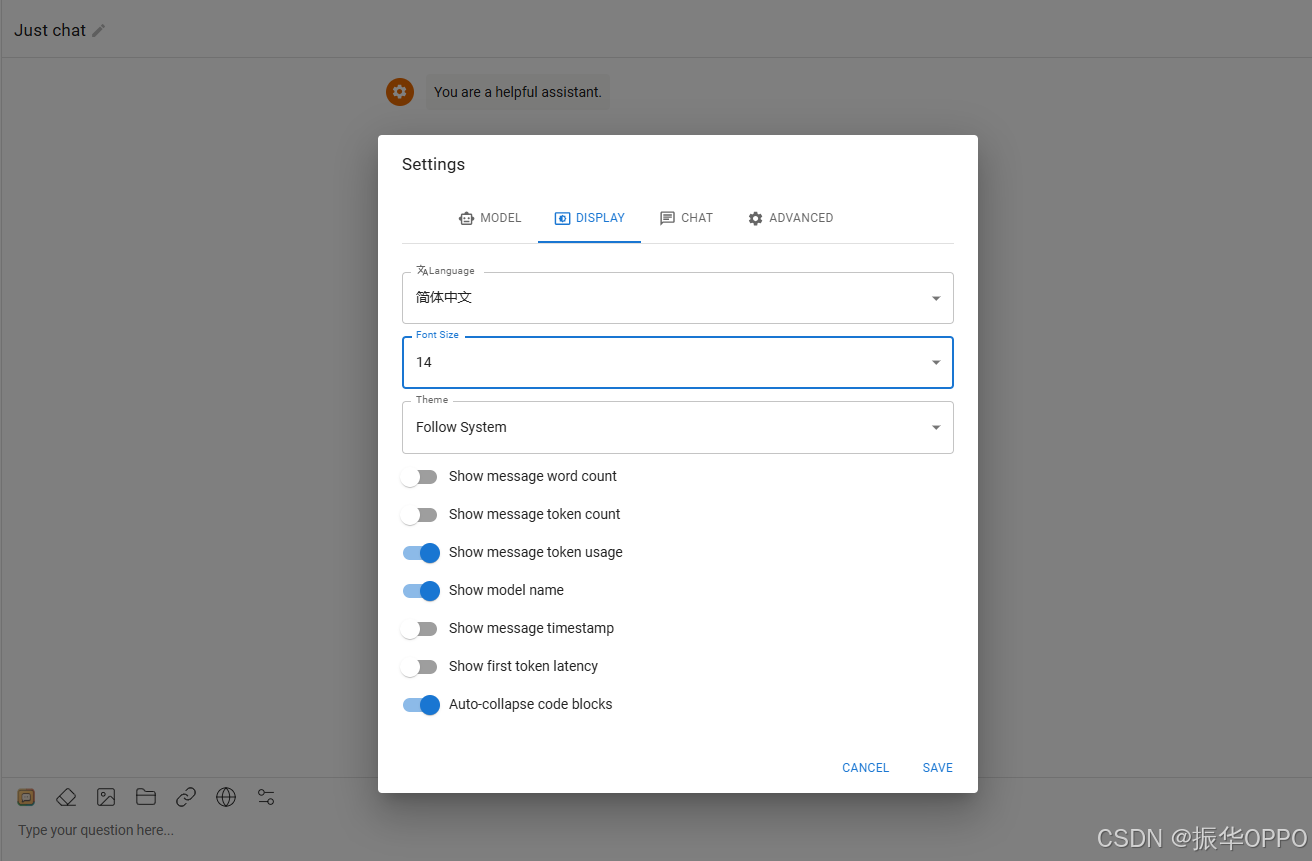Image resolution: width=1312 pixels, height=861 pixels.
Task: Open the sliders settings icon in toolbar
Action: click(x=266, y=797)
